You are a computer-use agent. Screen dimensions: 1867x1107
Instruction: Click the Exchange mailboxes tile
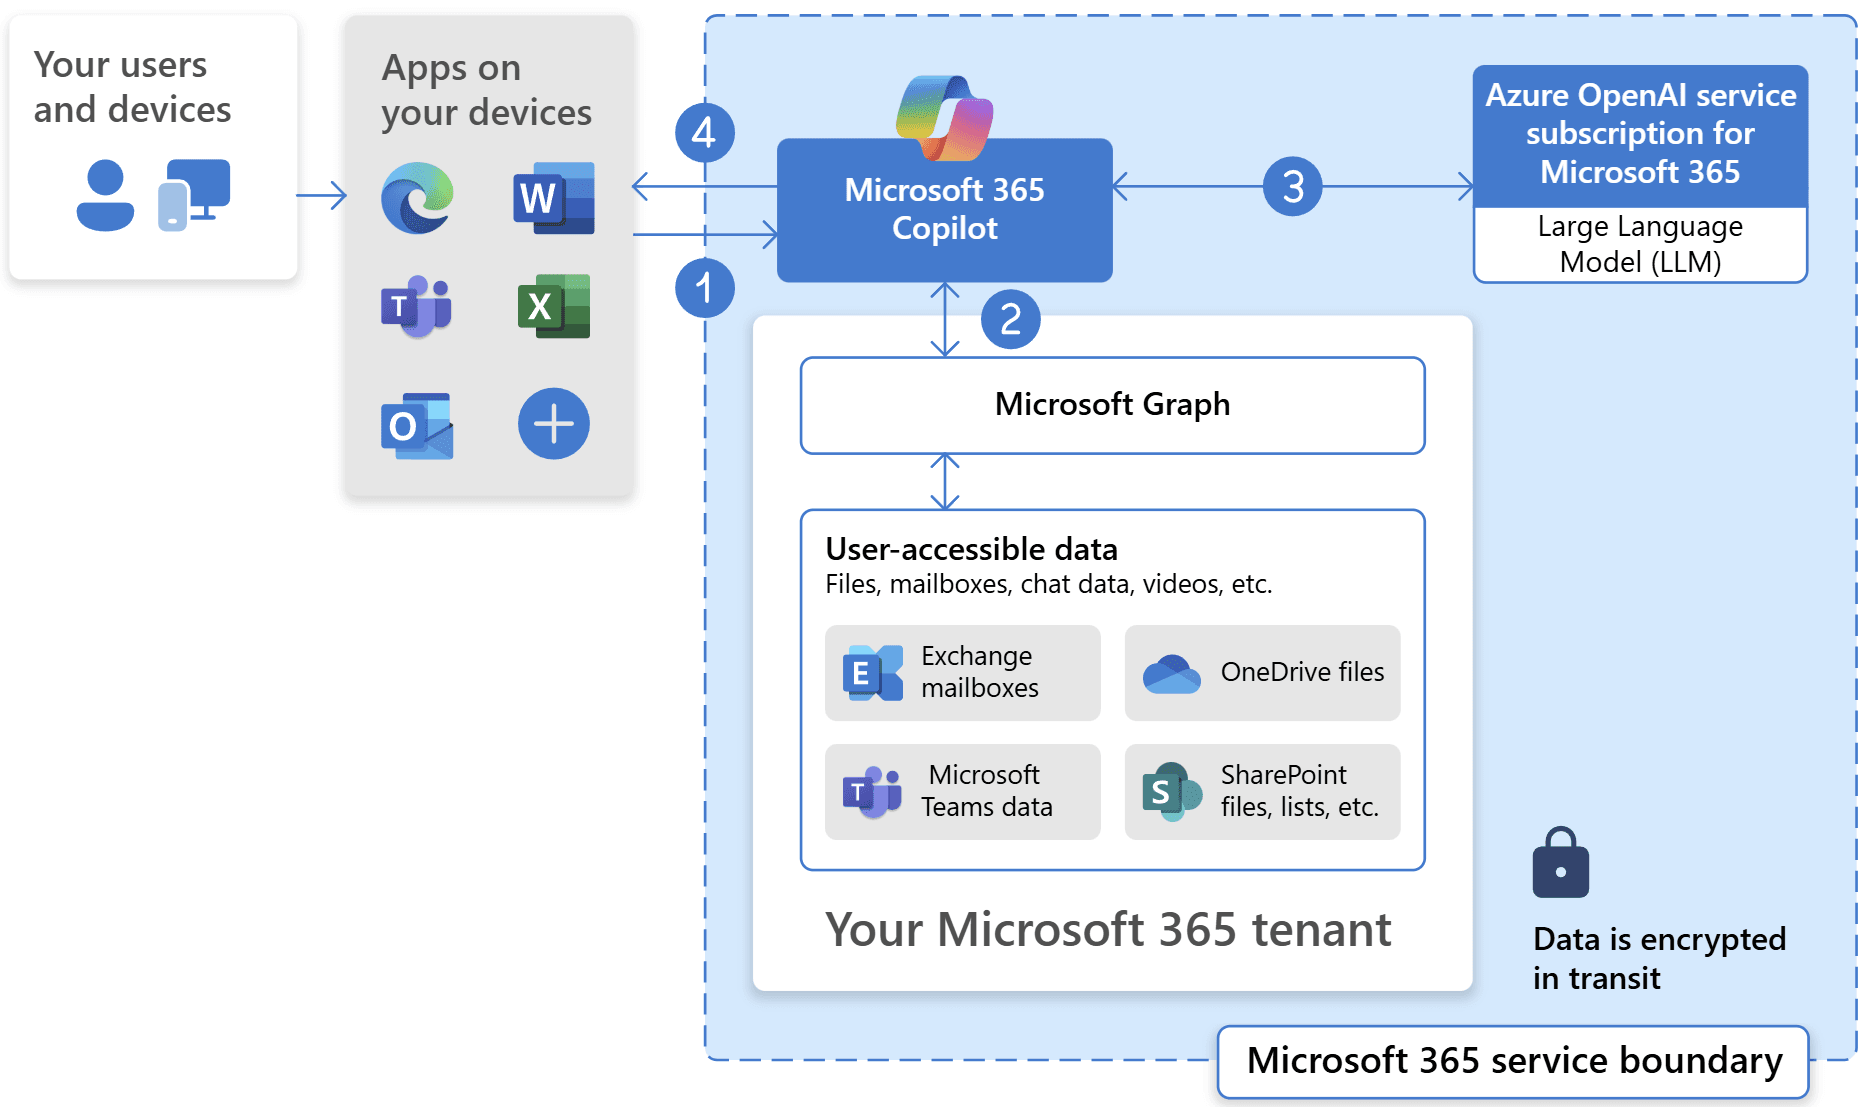[962, 673]
